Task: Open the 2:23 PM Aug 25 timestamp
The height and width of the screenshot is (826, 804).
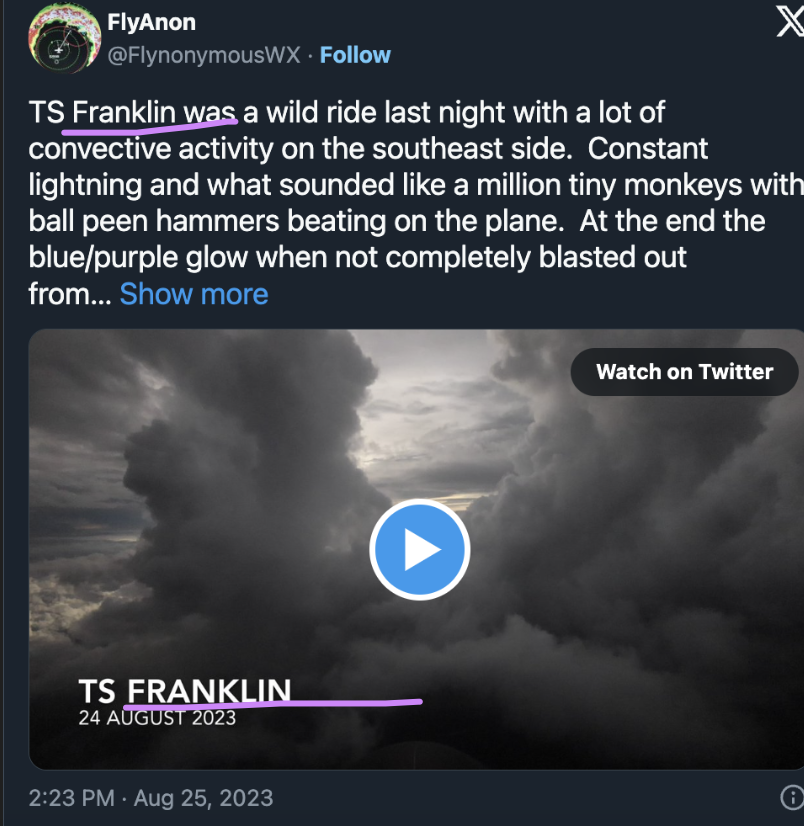Action: tap(151, 798)
